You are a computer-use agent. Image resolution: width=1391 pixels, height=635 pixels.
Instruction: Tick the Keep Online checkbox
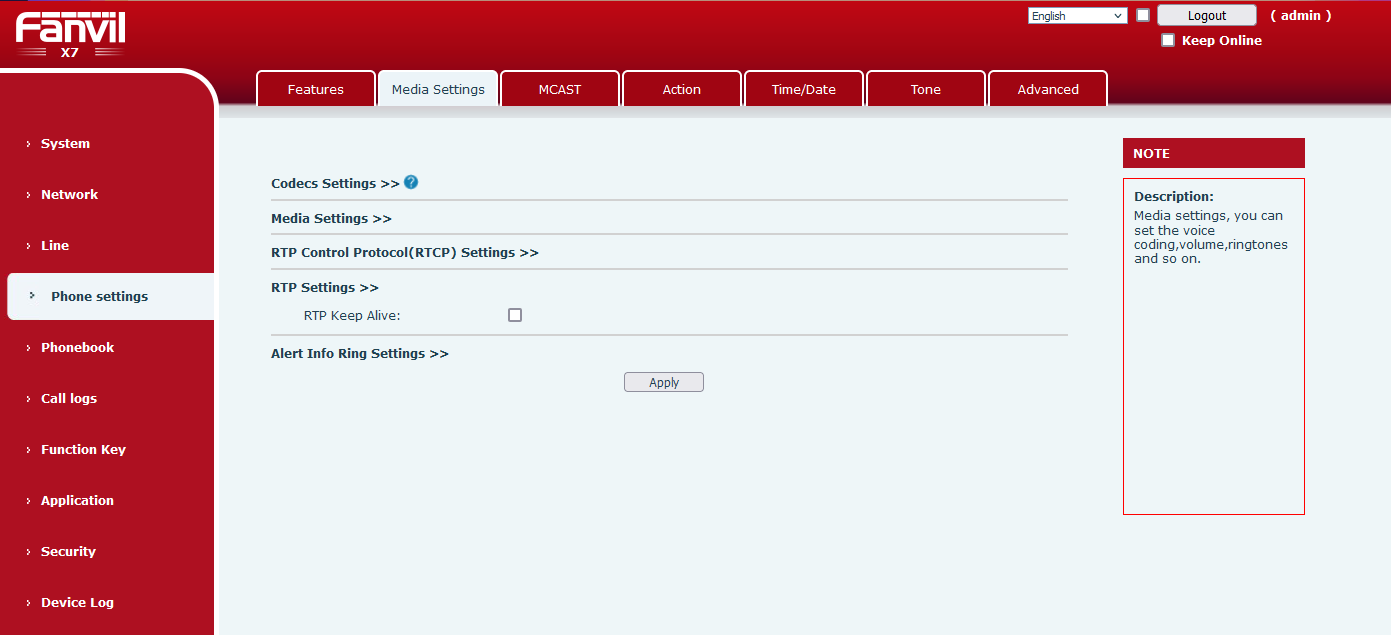(x=1168, y=40)
